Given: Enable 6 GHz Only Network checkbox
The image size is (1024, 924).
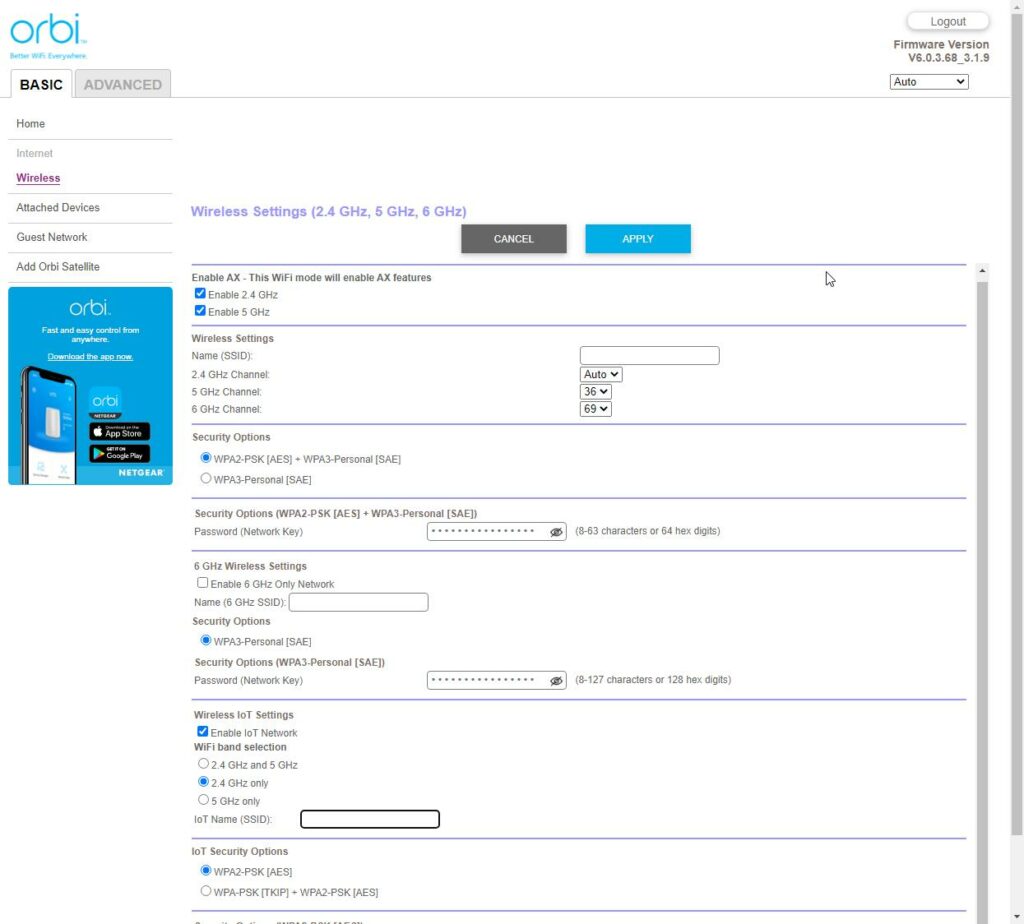Looking at the screenshot, I should (203, 583).
